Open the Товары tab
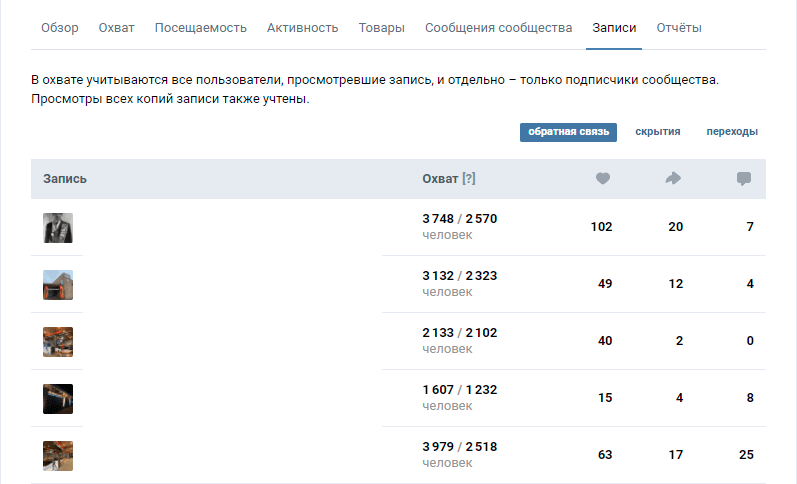The image size is (797, 484). (382, 28)
